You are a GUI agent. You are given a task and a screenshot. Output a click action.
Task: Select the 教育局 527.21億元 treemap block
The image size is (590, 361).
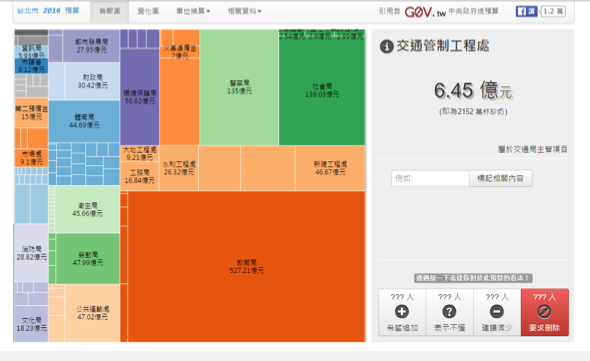click(x=246, y=267)
